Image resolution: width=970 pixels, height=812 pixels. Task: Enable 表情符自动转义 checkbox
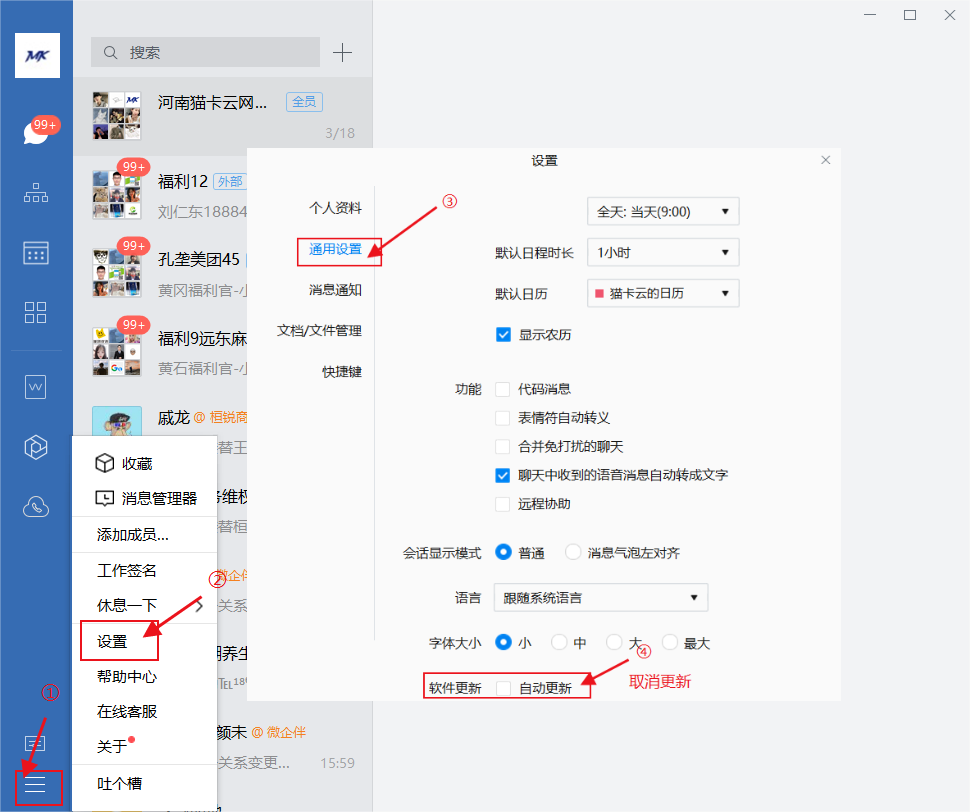[503, 418]
